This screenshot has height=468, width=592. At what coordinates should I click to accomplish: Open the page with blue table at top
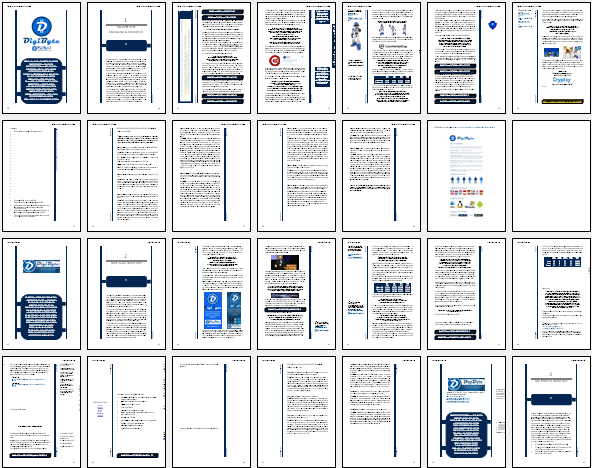pyautogui.click(x=551, y=294)
